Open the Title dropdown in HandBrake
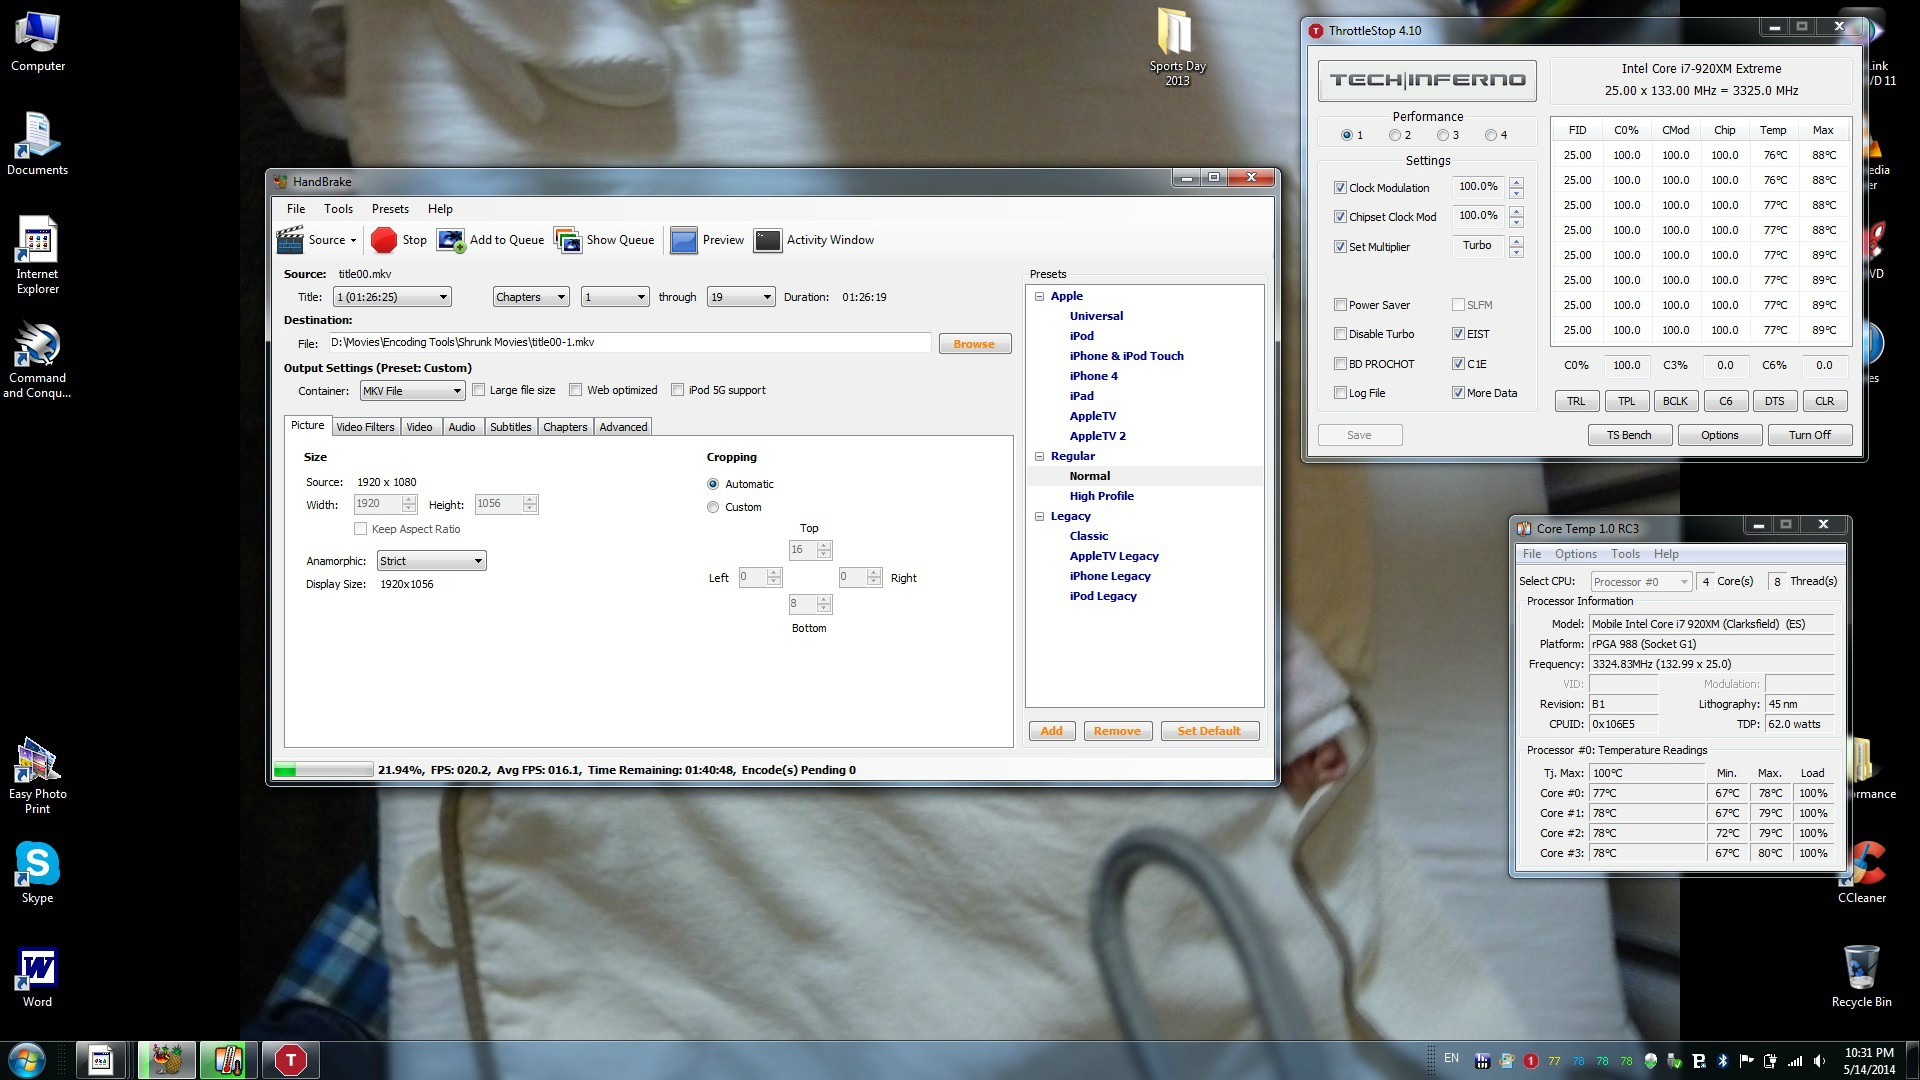1920x1080 pixels. point(392,297)
